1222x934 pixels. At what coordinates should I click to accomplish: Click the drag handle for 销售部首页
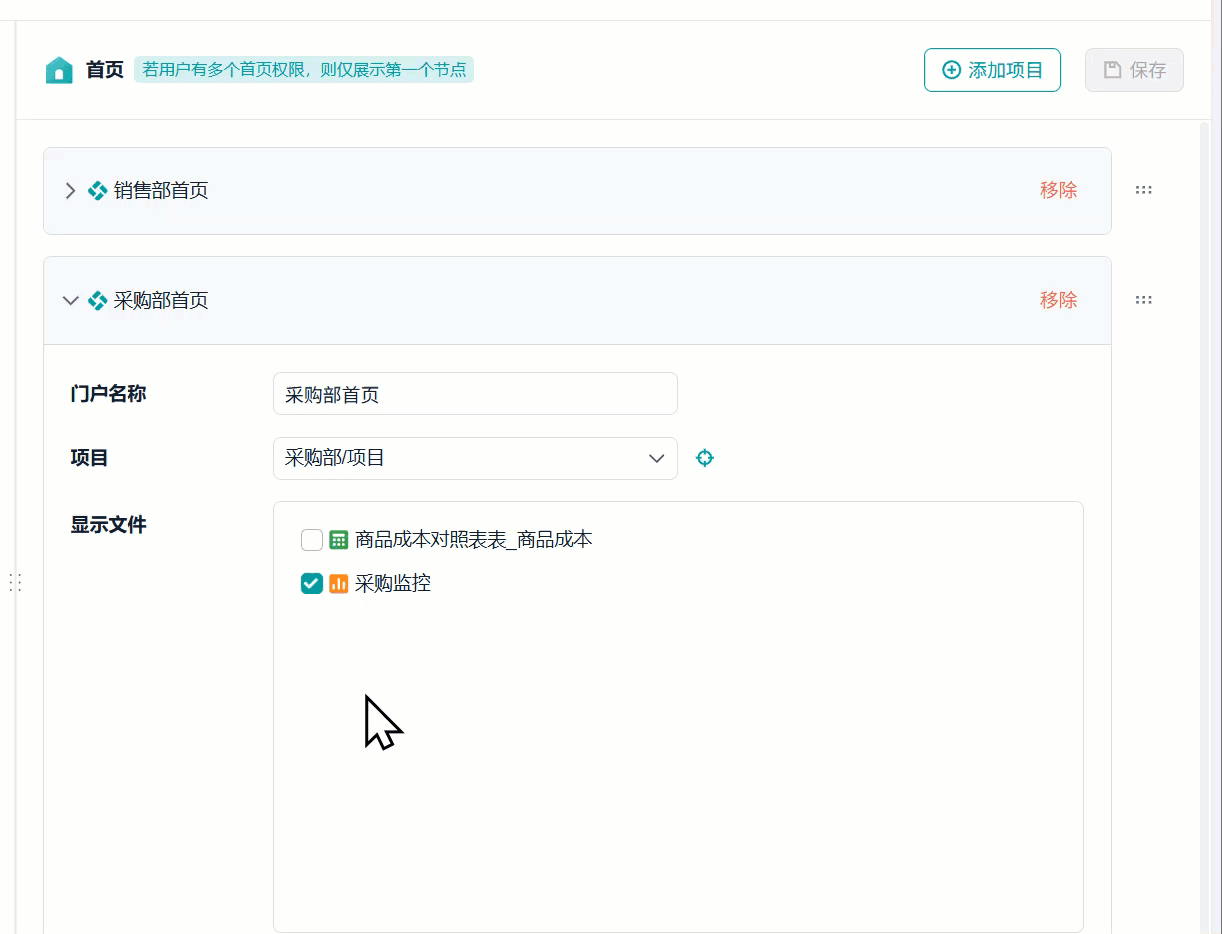(x=1144, y=190)
